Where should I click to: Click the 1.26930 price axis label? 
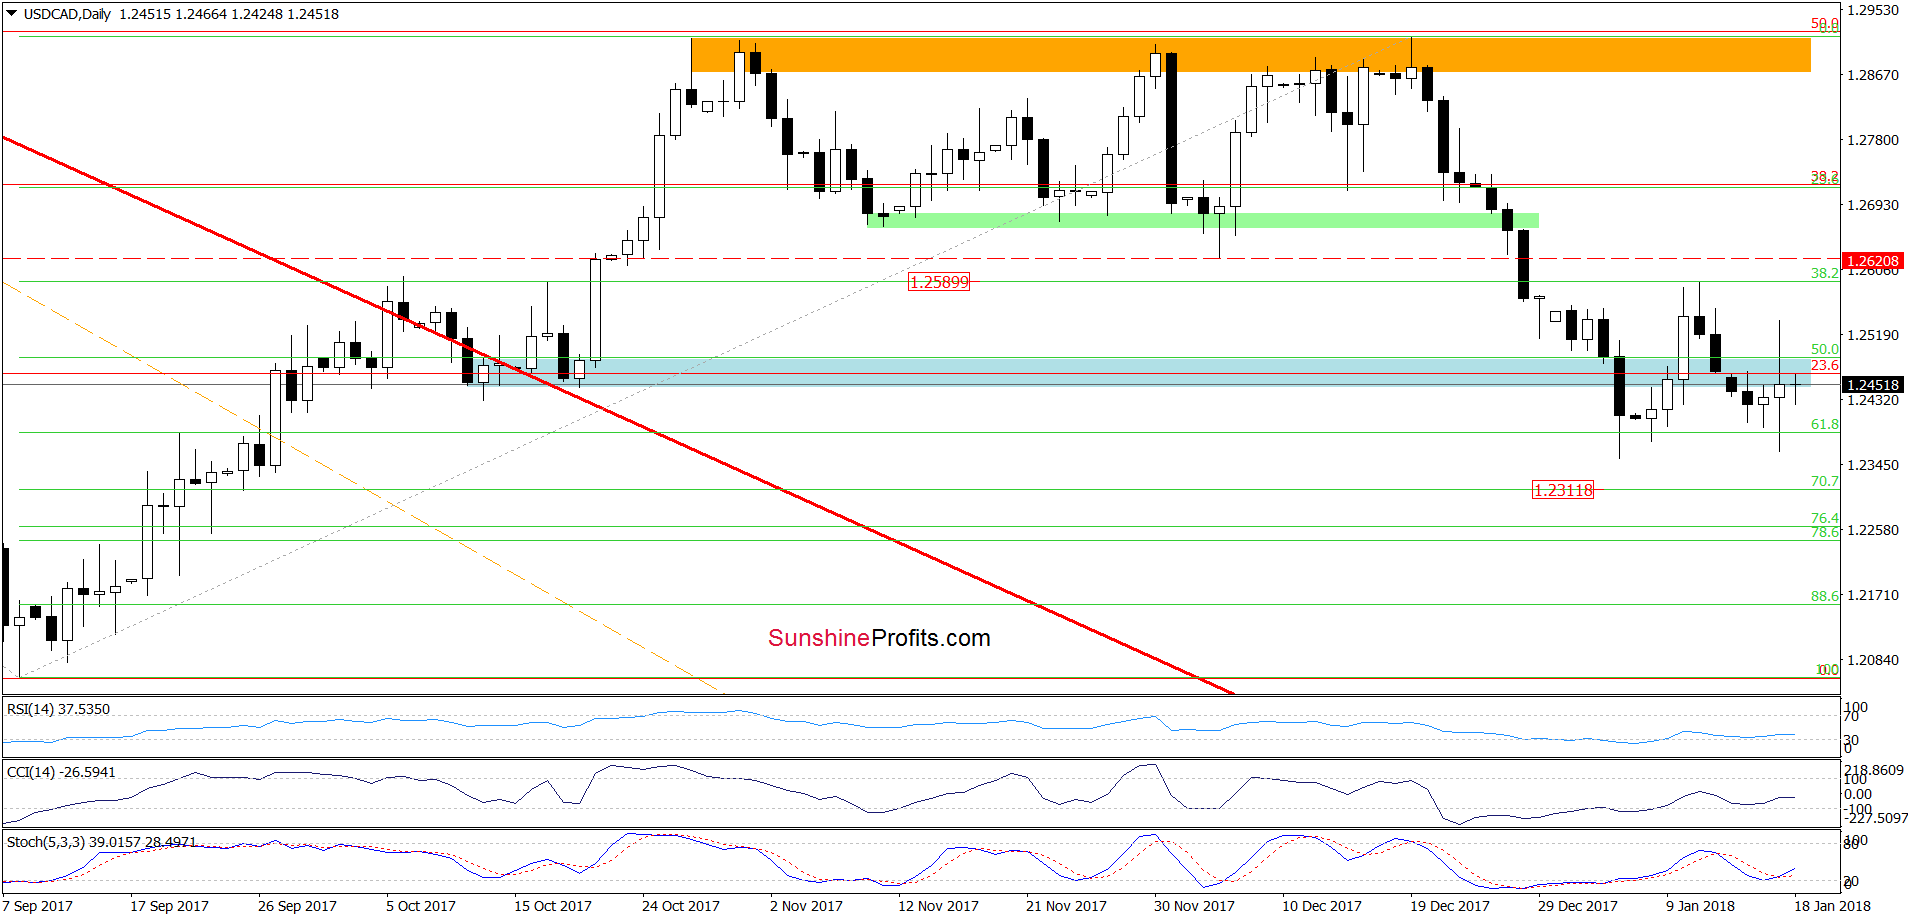click(x=1872, y=205)
